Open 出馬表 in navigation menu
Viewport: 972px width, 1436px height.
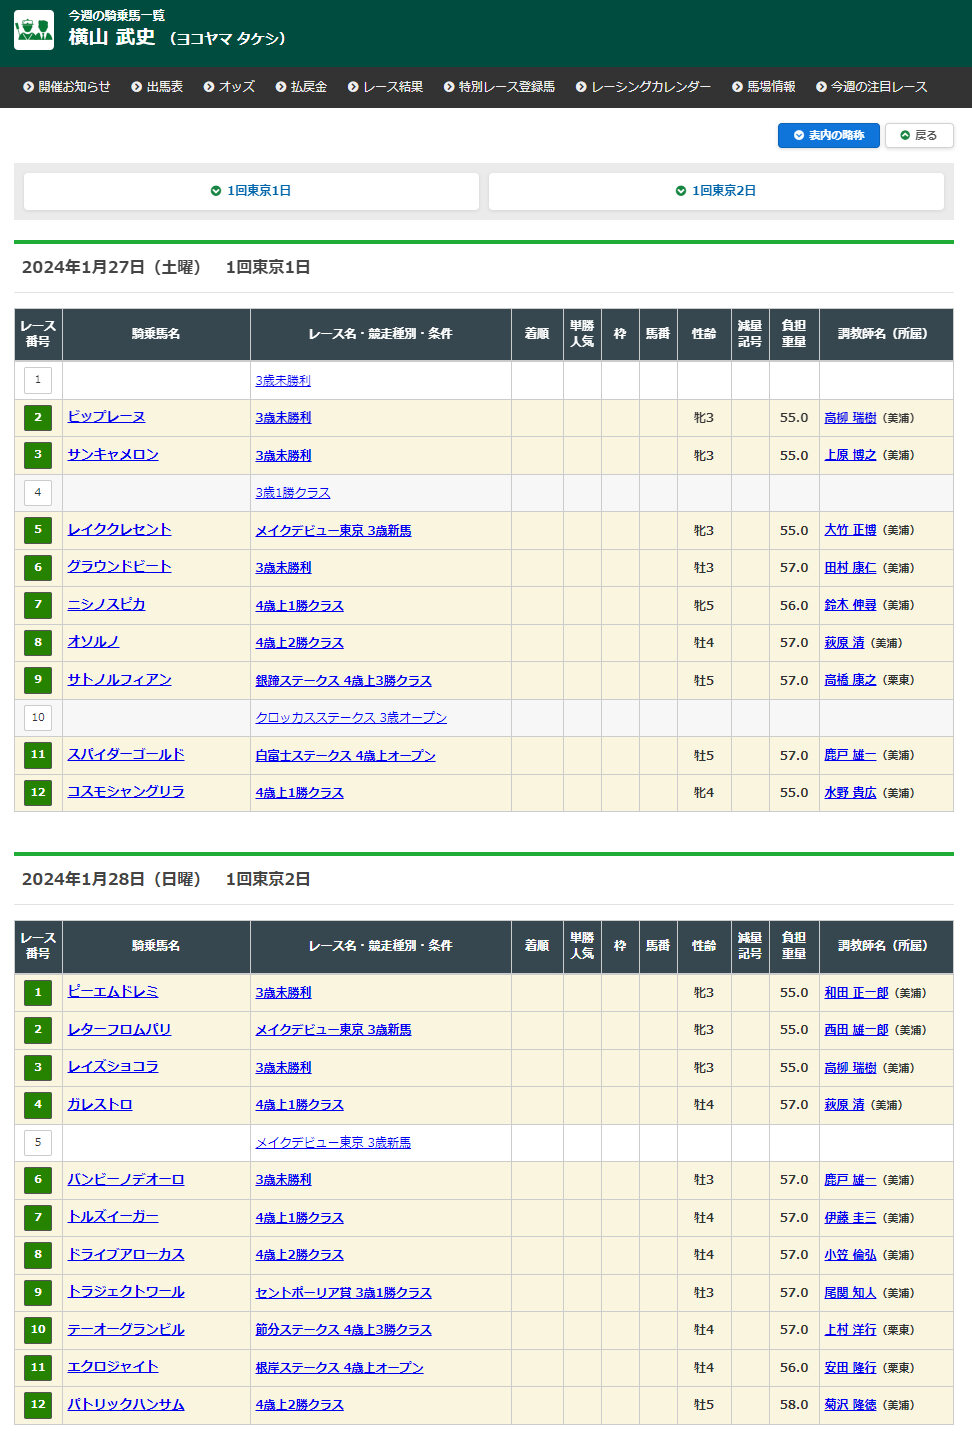[x=157, y=87]
